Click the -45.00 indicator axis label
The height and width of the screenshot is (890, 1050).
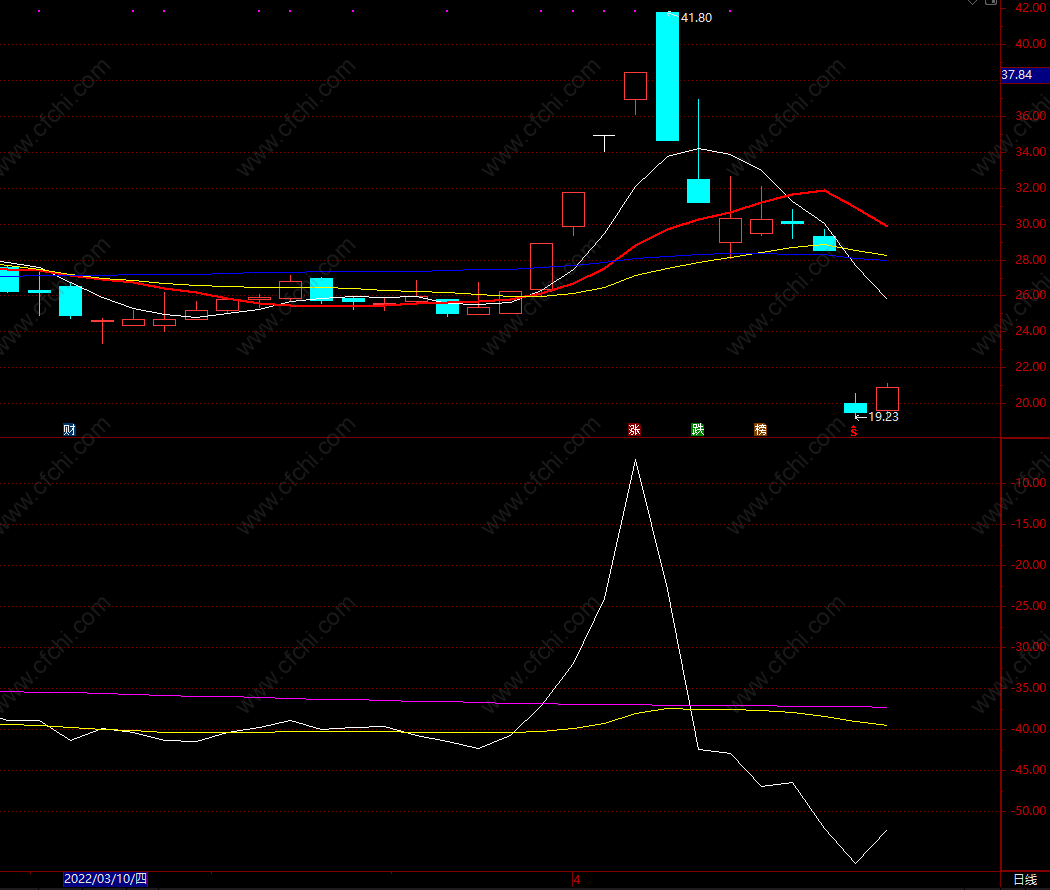(x=1029, y=770)
